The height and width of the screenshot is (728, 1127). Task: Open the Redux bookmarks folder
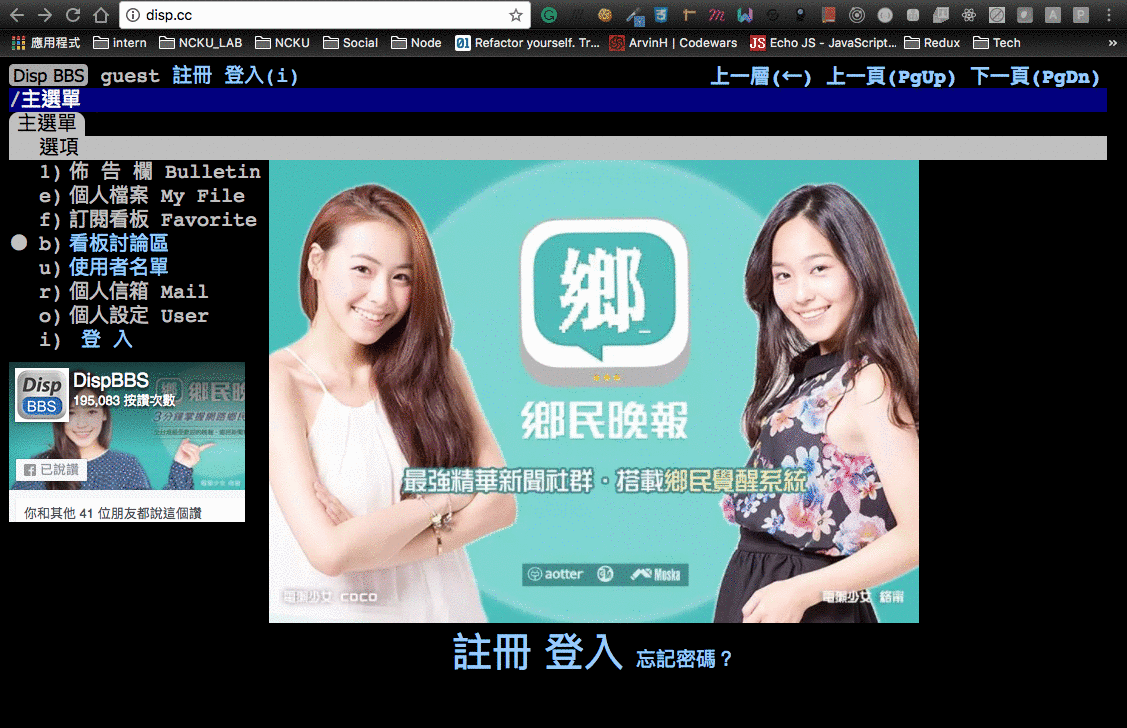(932, 43)
